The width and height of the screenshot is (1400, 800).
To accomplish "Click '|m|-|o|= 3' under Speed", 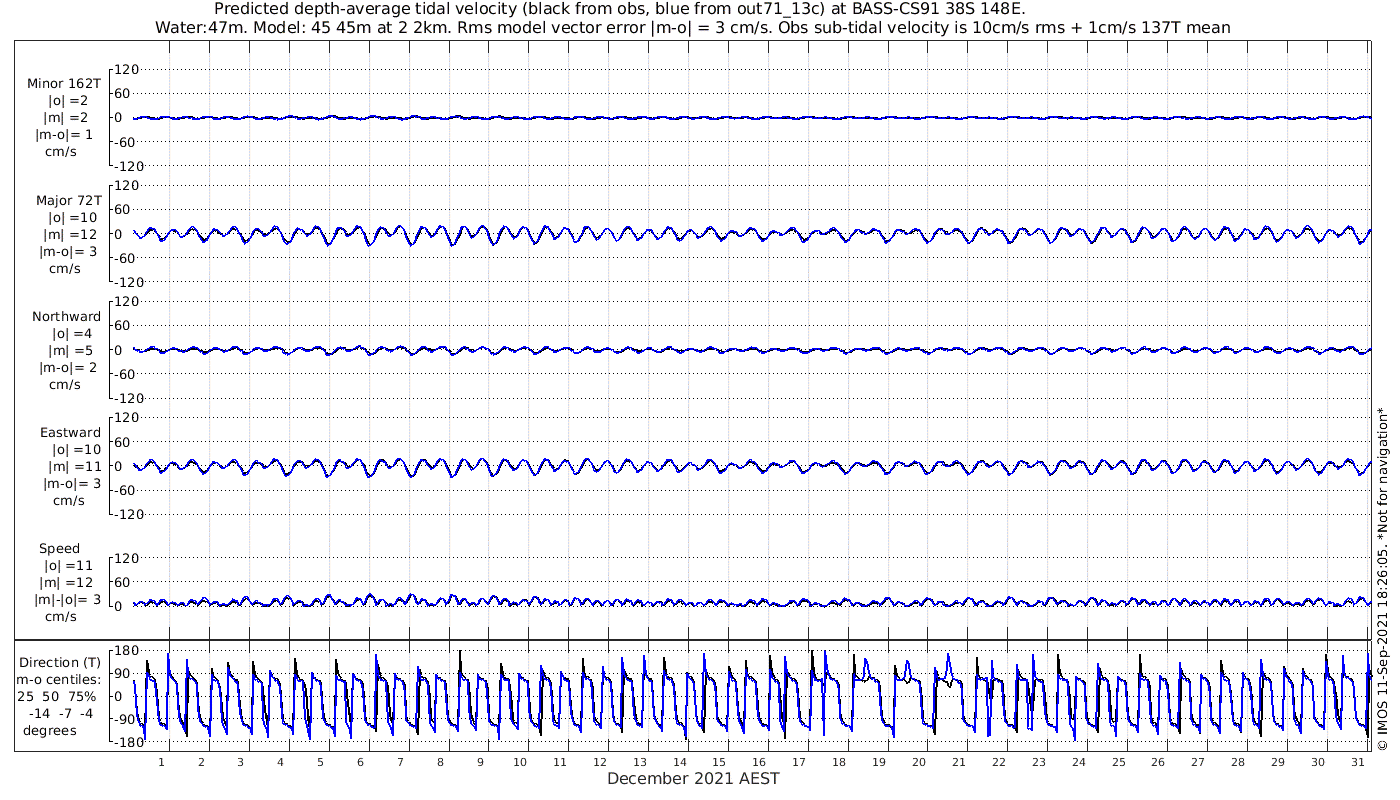I will click(x=68, y=599).
